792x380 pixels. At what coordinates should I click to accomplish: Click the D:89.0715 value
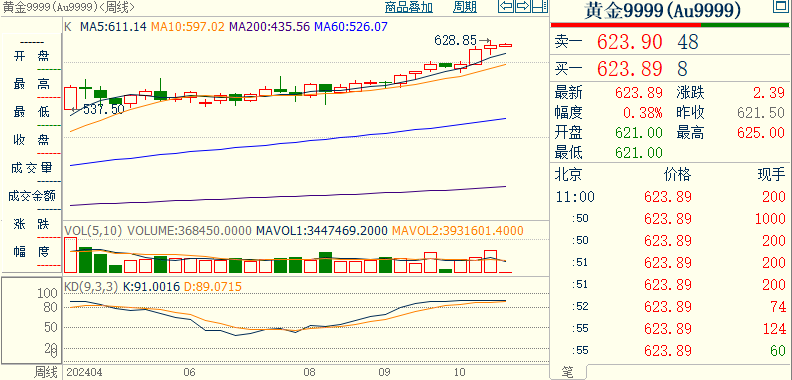[x=213, y=287]
